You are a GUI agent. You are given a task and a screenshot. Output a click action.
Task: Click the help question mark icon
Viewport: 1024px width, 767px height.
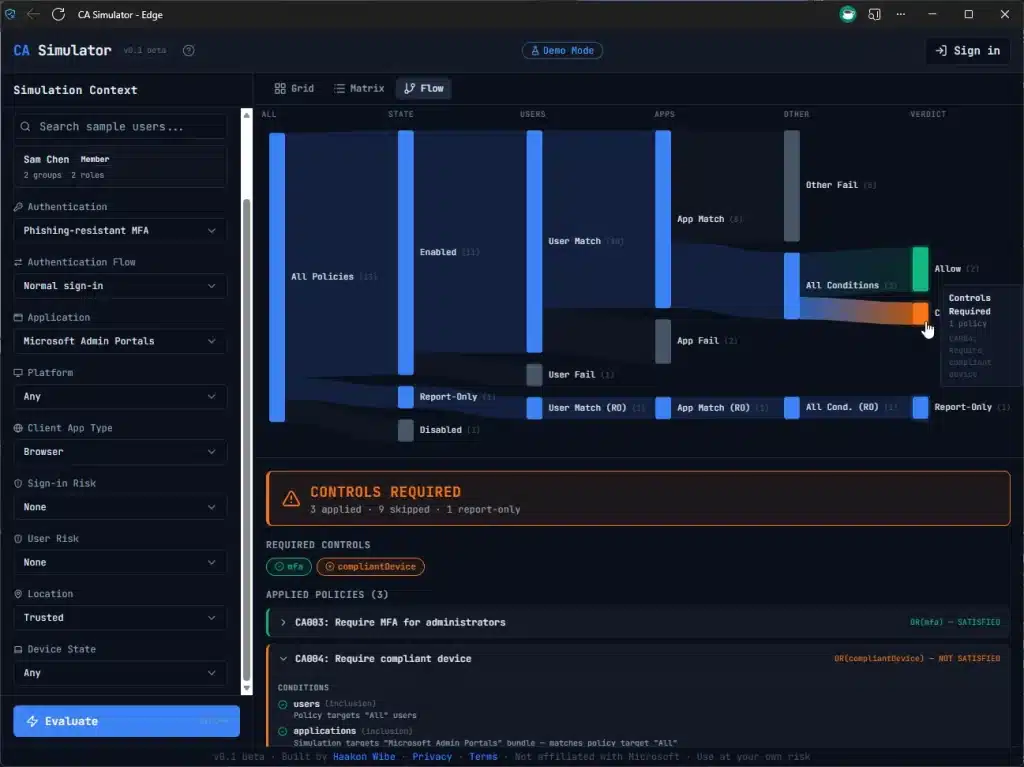pyautogui.click(x=189, y=51)
